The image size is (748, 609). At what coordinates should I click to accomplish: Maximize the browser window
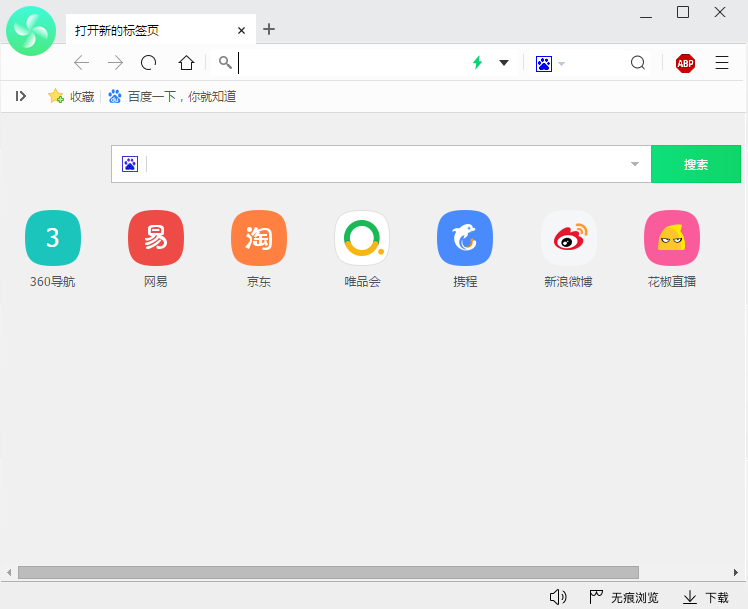683,12
